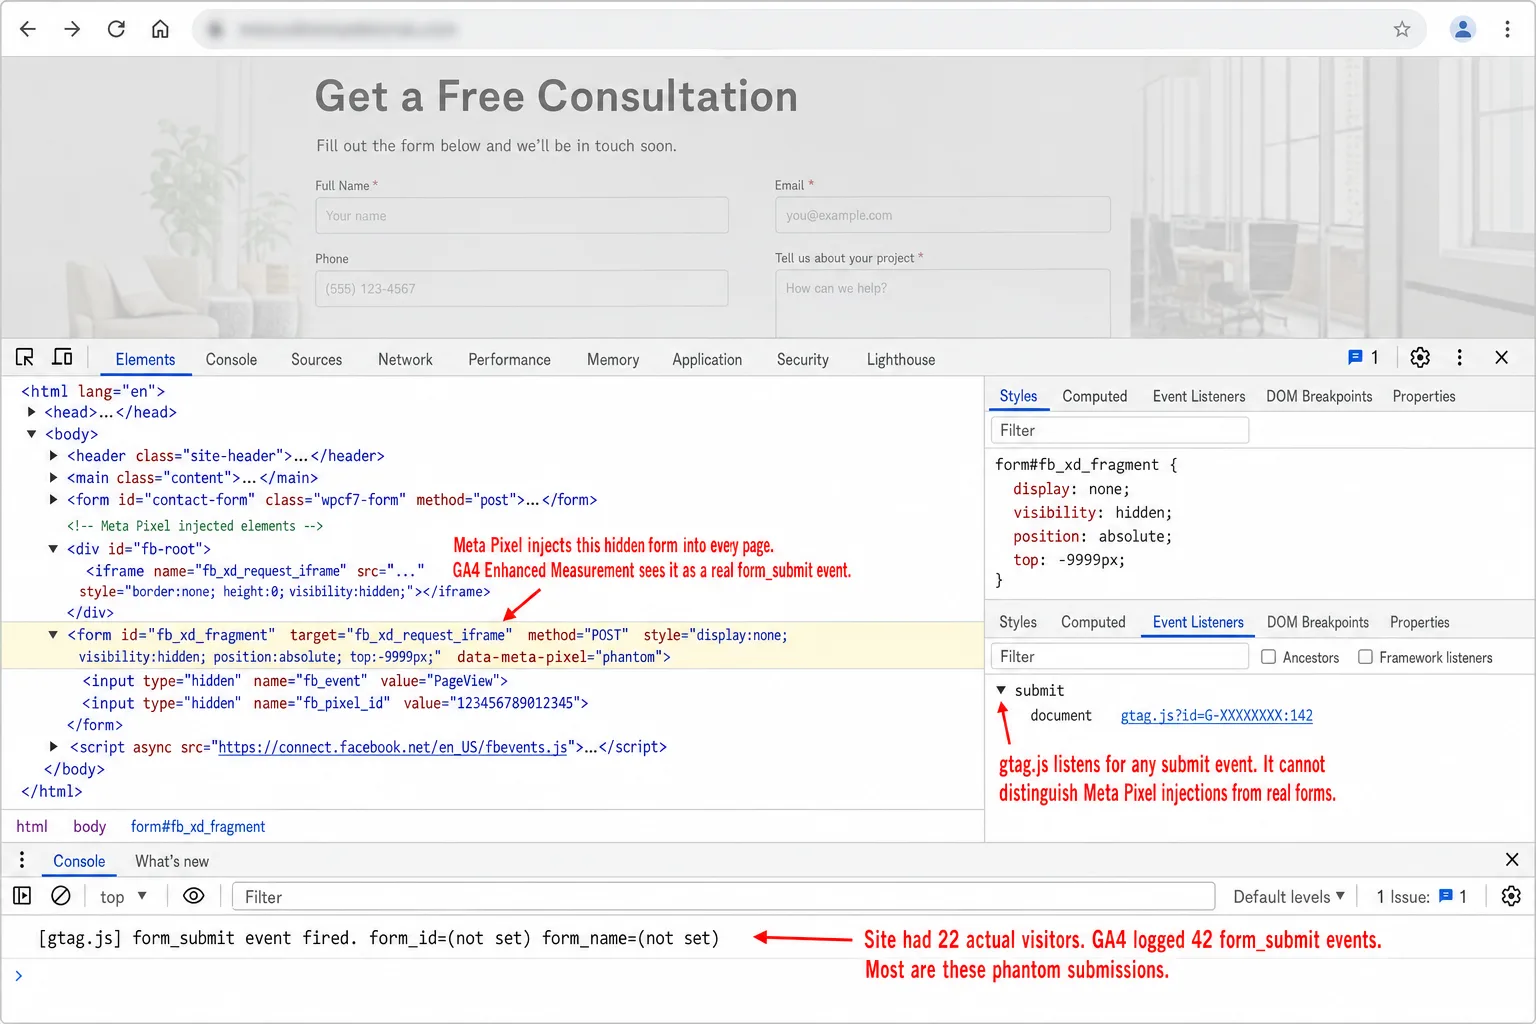
Task: Enable the Ancestors checkbox
Action: [1268, 657]
